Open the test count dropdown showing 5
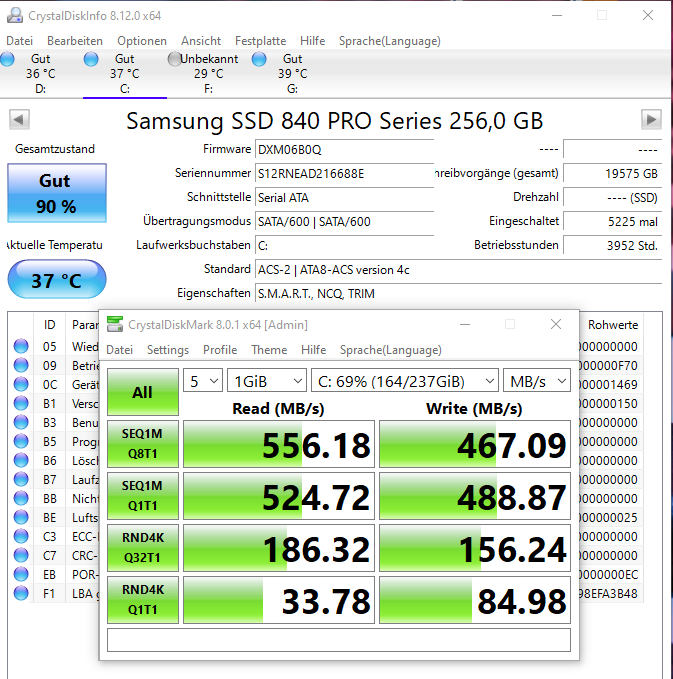The image size is (673, 679). click(203, 381)
